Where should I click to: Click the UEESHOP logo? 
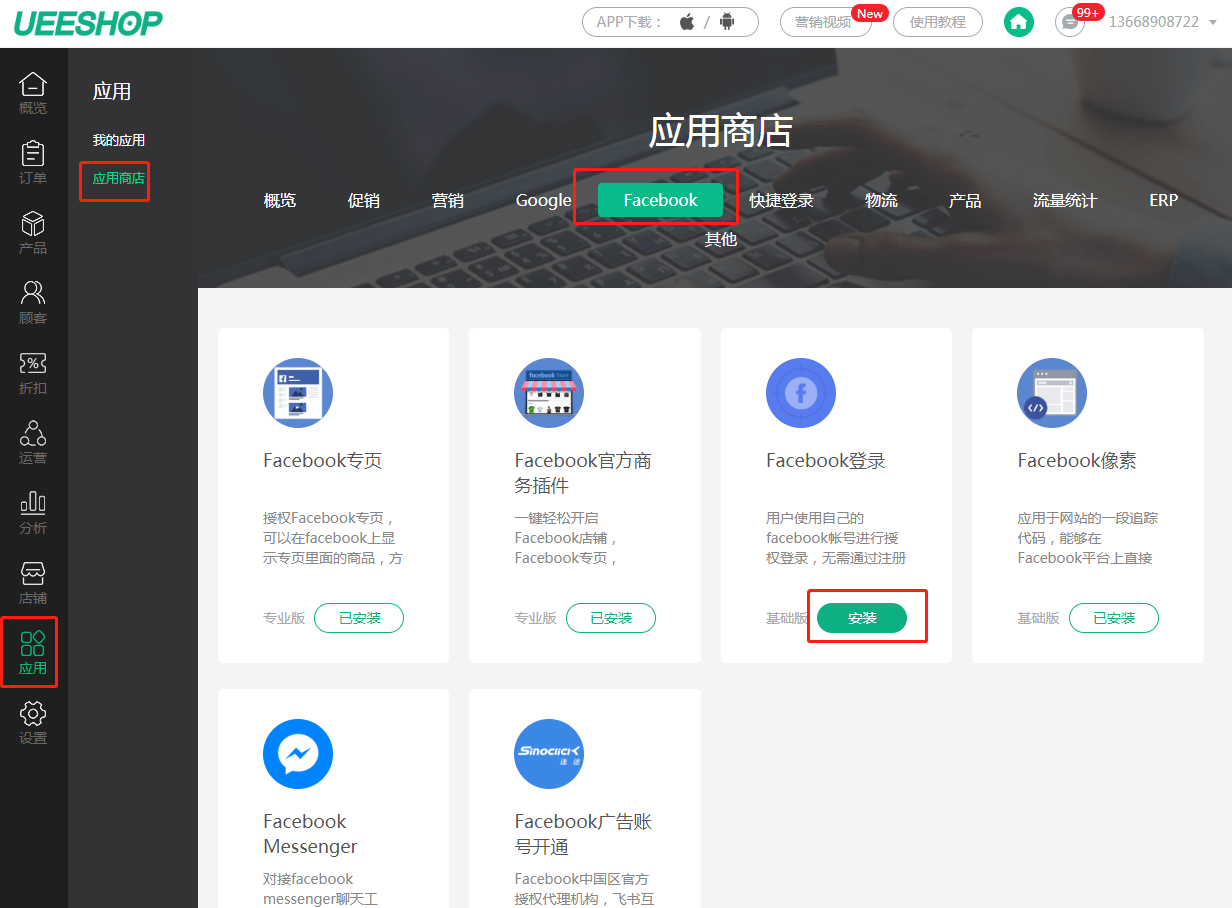(x=88, y=23)
